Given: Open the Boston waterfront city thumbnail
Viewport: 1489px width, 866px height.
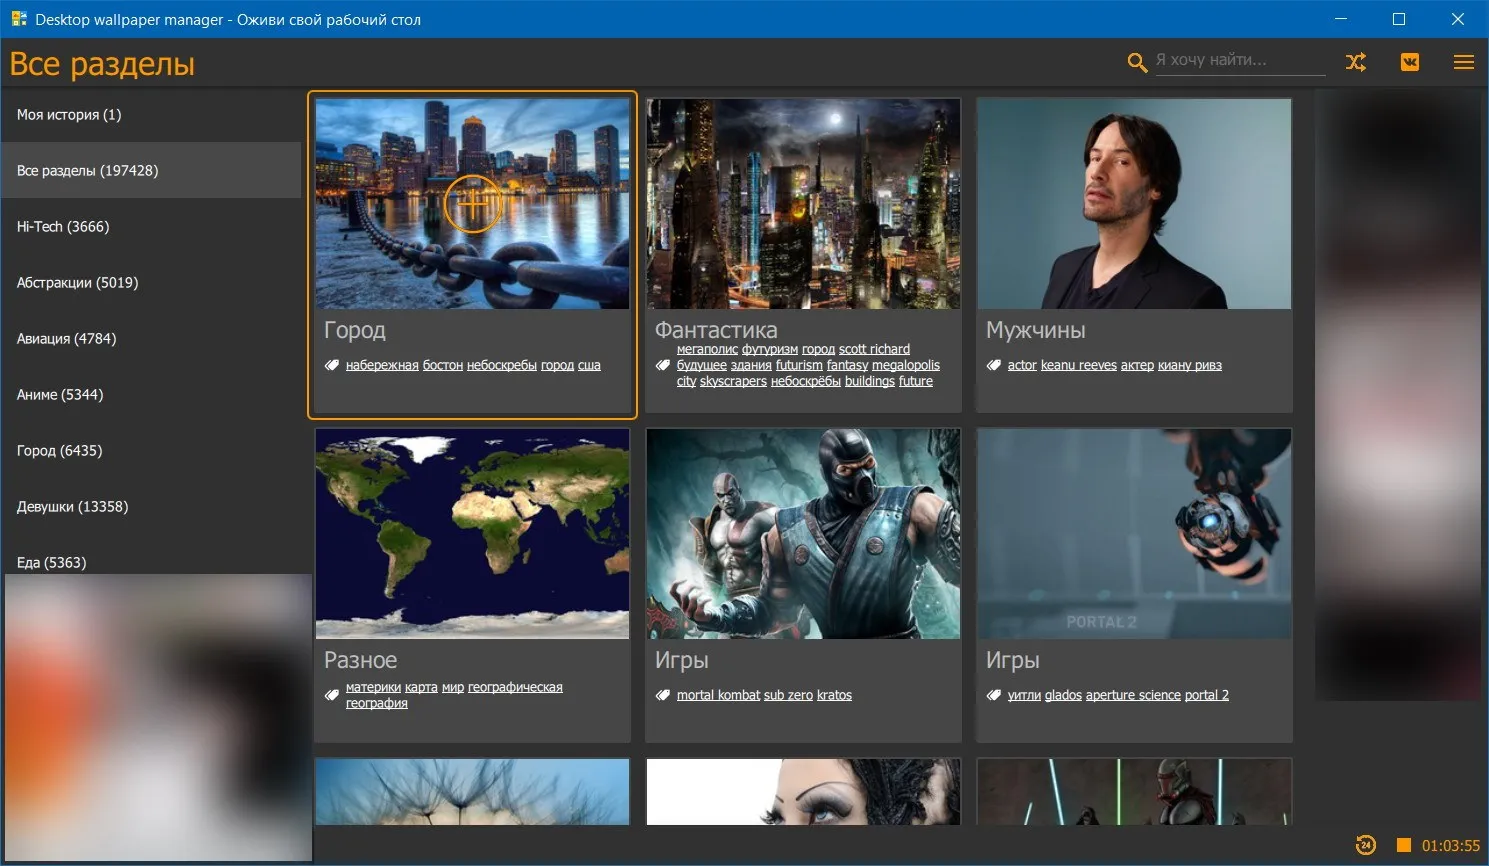Looking at the screenshot, I should (472, 203).
